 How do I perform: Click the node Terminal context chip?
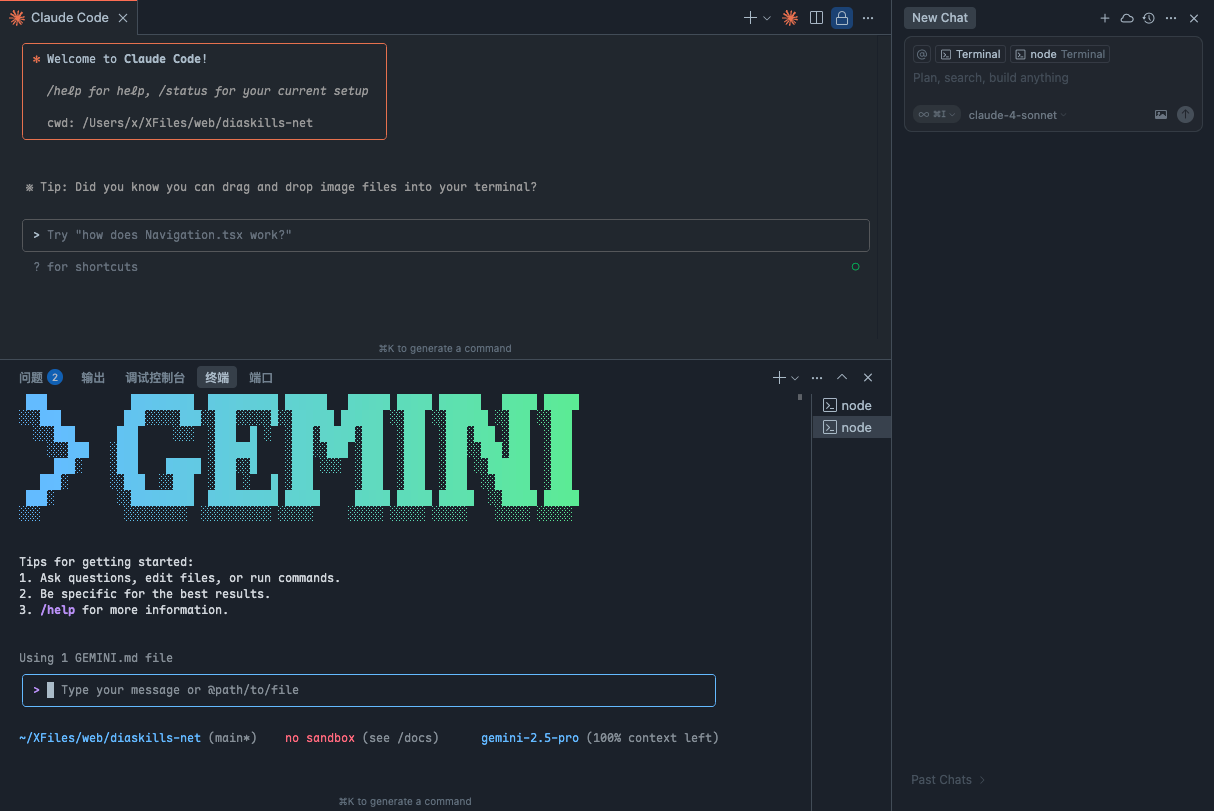tap(1060, 54)
